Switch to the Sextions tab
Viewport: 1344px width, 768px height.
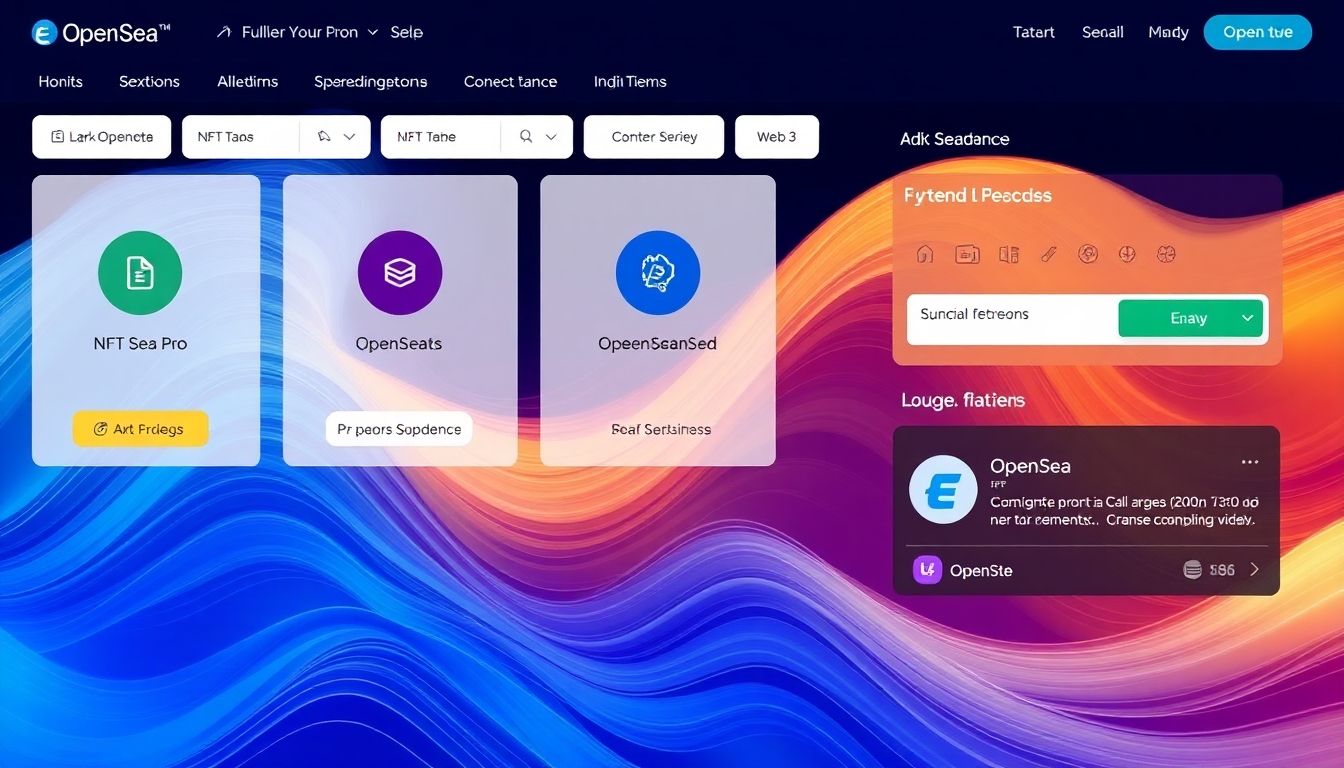(149, 81)
